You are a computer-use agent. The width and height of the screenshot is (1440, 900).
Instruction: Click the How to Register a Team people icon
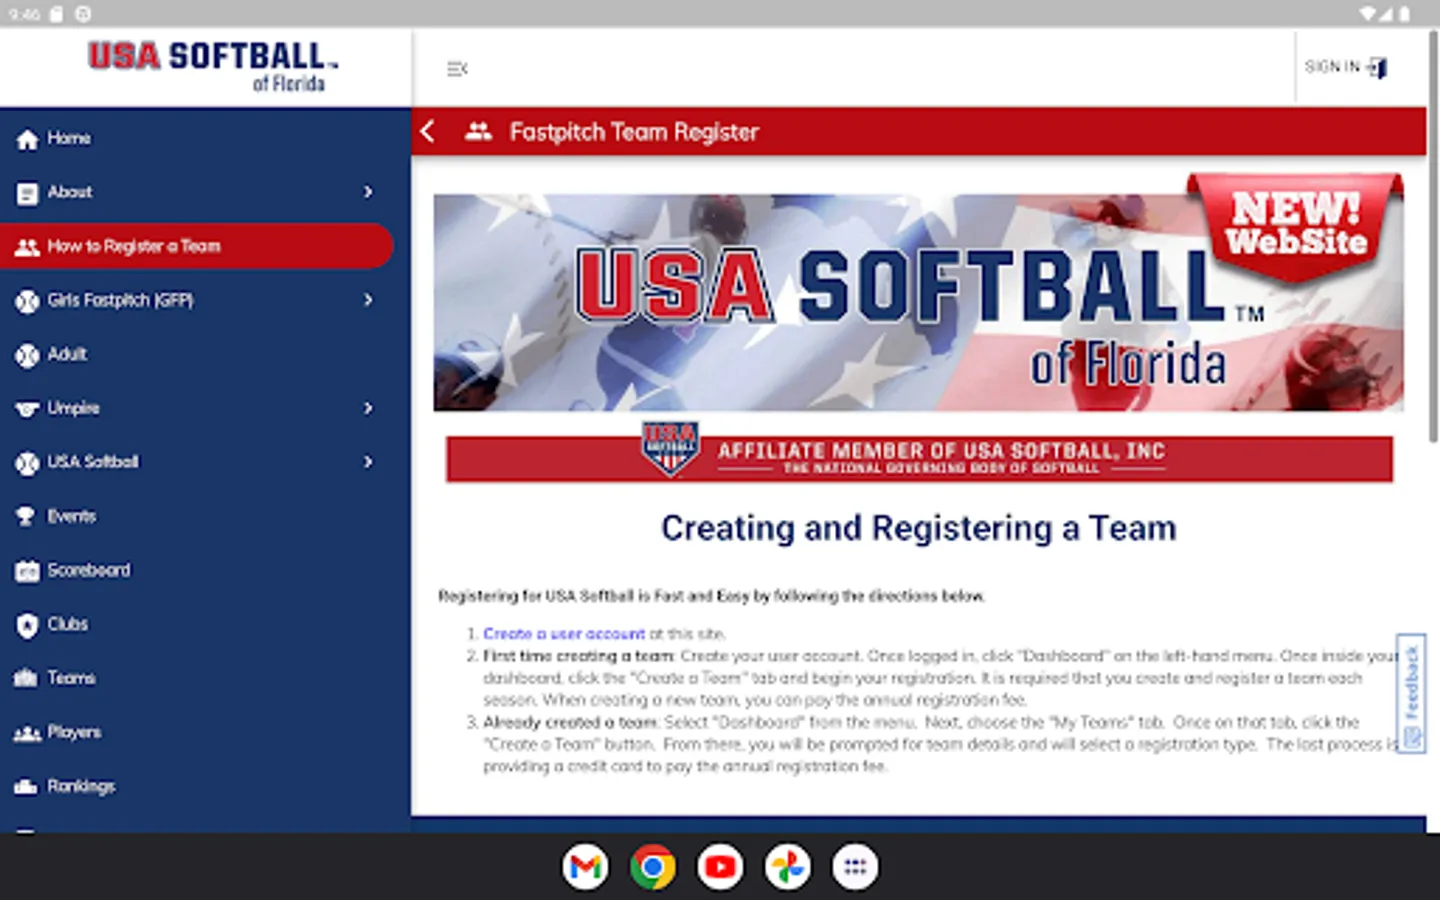point(27,247)
